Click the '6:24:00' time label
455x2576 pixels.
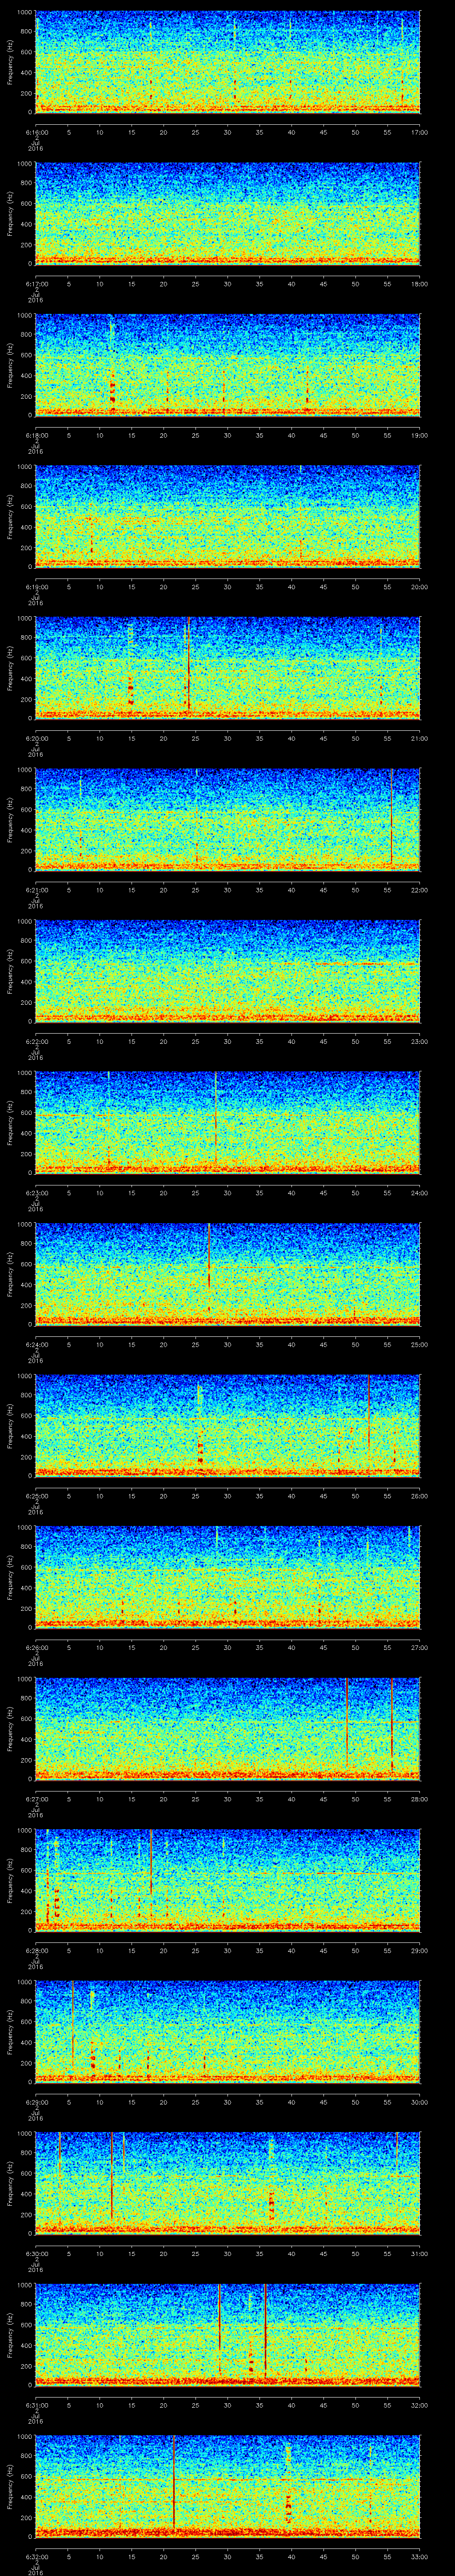pos(36,1344)
